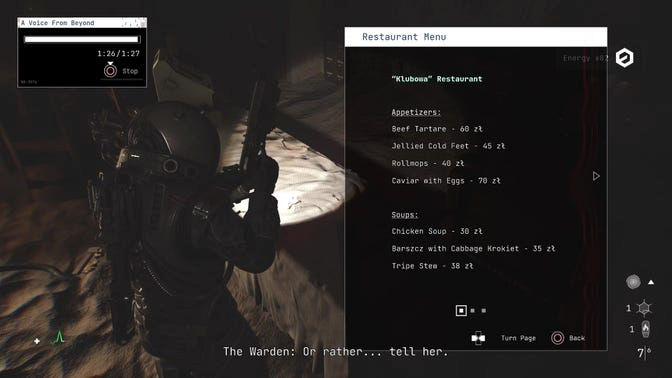Click the red circle Back icon
Screen dimensions: 672x378
(558, 338)
